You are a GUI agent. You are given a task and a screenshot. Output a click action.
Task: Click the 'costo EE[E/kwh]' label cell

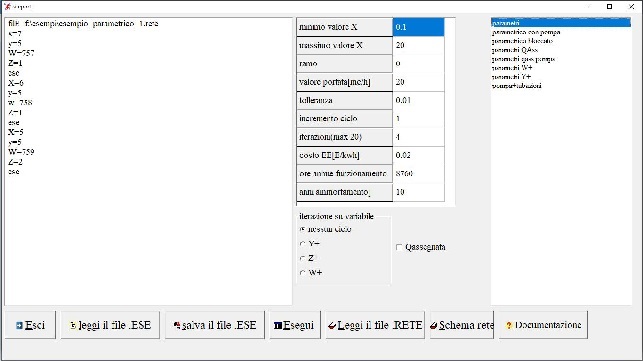coord(344,155)
